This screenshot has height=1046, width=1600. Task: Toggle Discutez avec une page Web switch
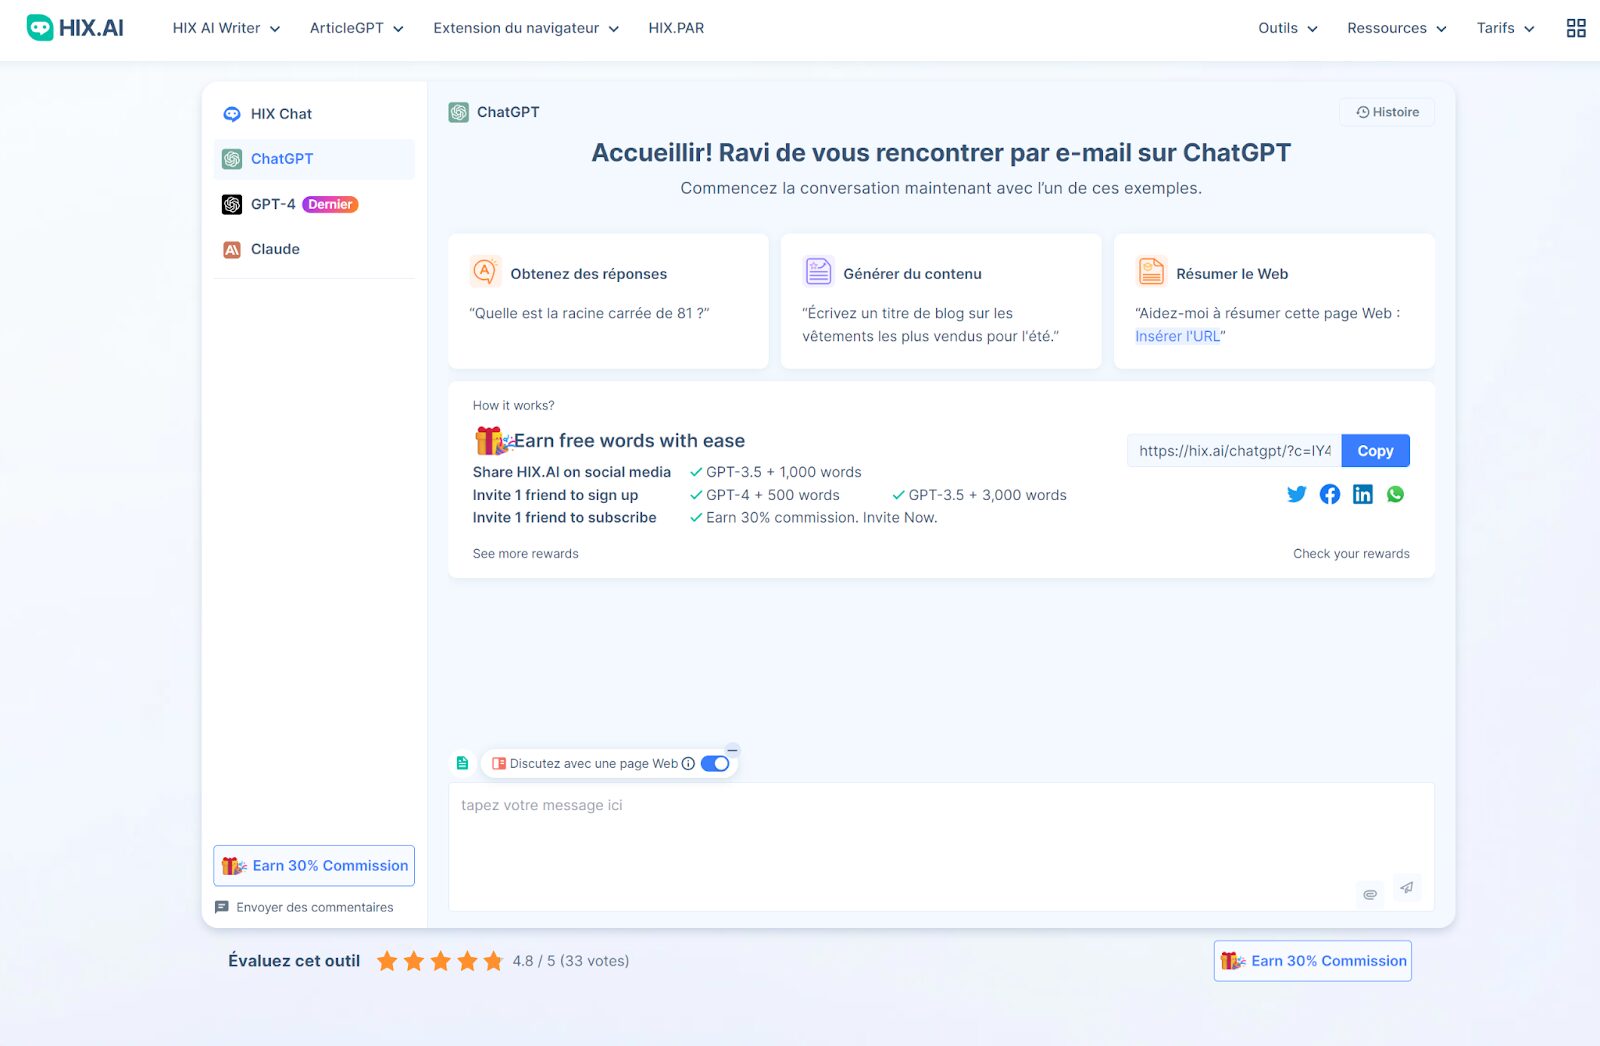[x=715, y=763]
